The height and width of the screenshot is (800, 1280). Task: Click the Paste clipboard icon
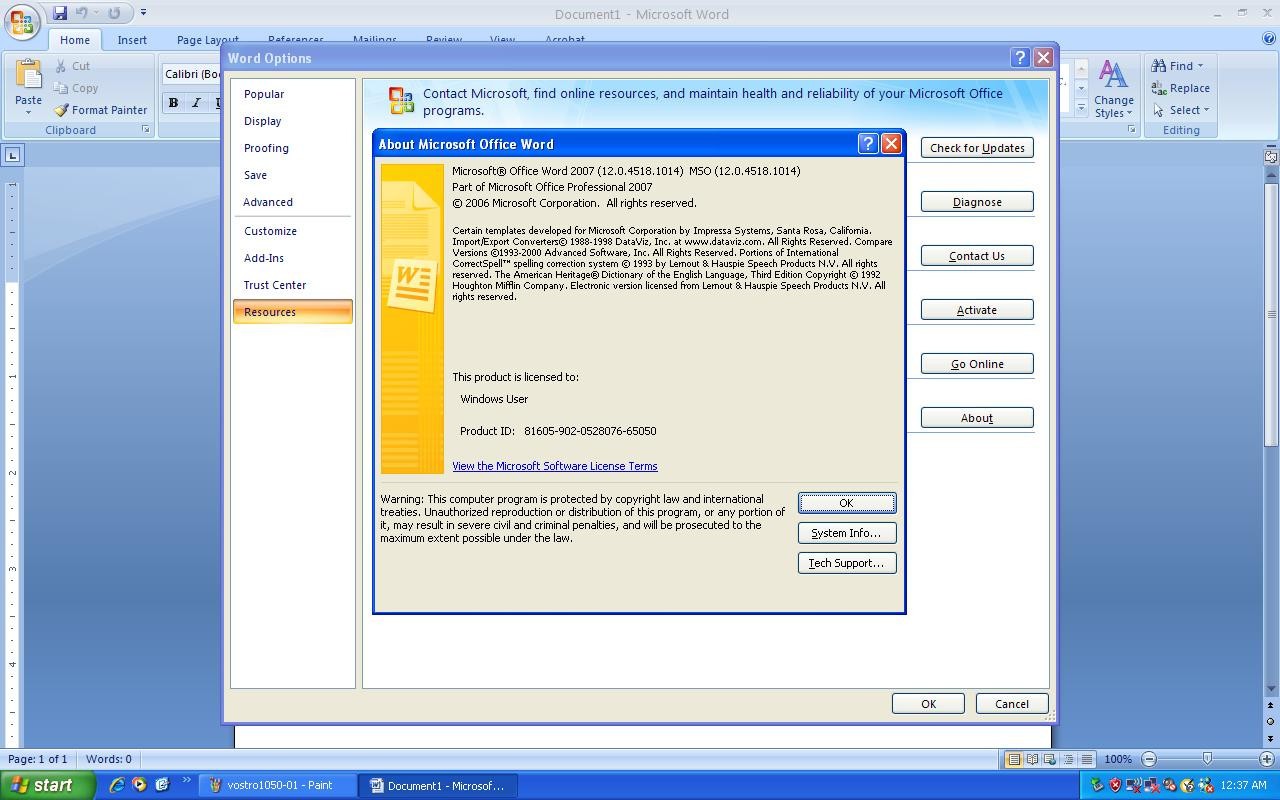coord(28,75)
